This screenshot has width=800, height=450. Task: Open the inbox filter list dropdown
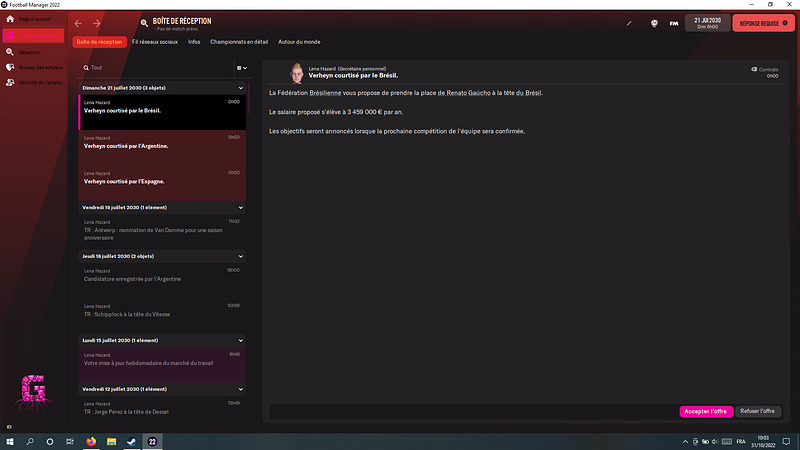coord(242,68)
